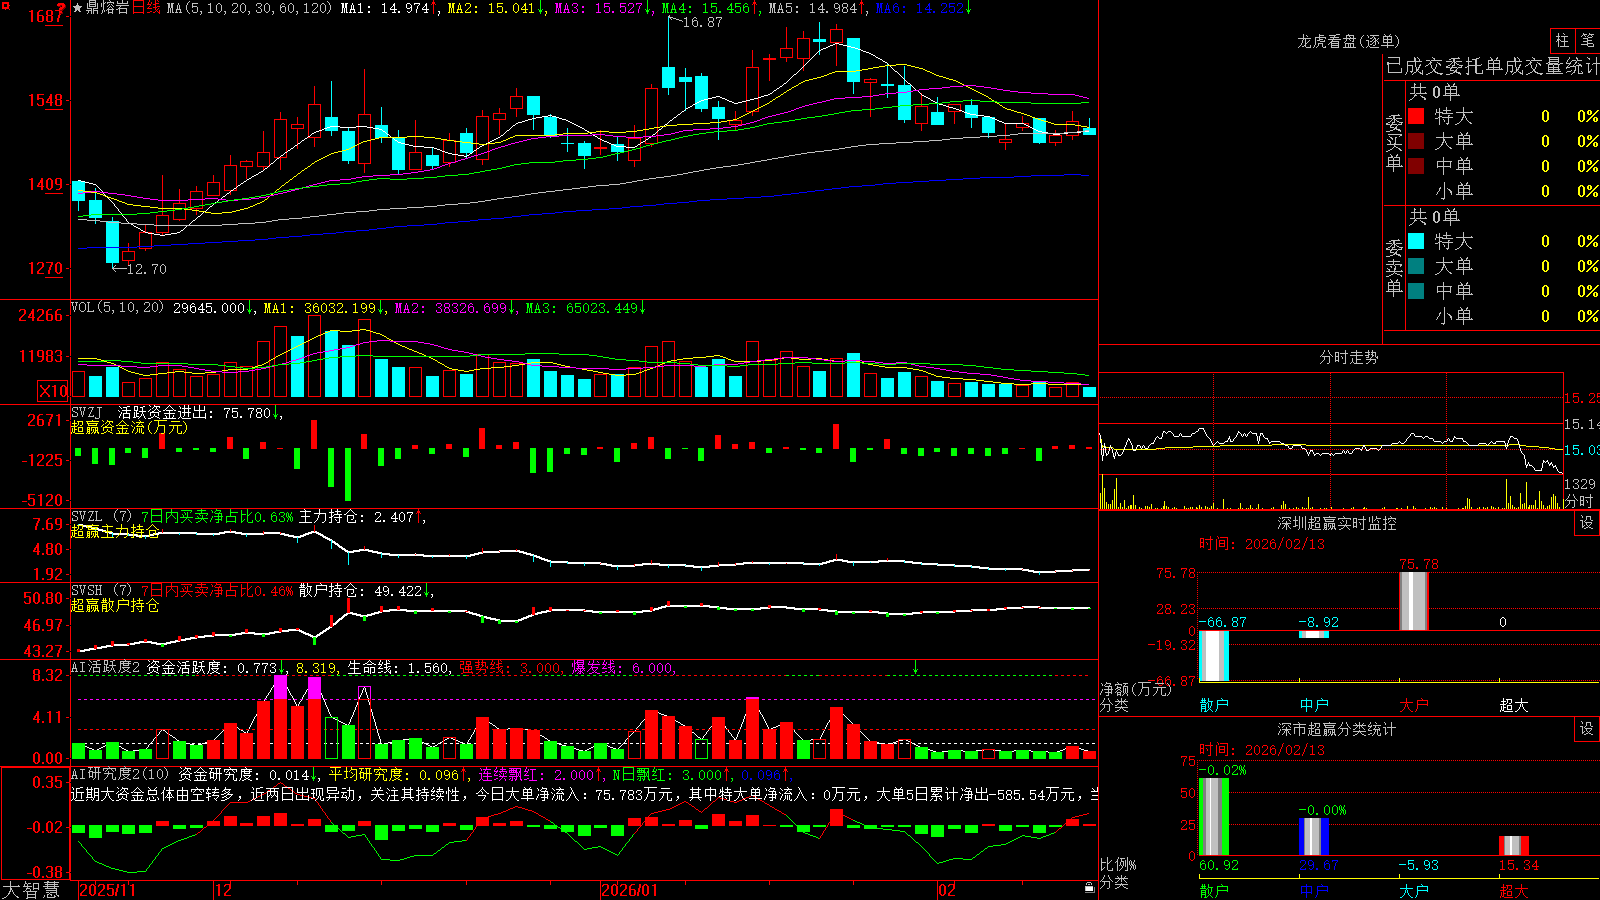The width and height of the screenshot is (1600, 900).
Task: Click the -66.87 散户 net amount bar
Action: click(1214, 656)
